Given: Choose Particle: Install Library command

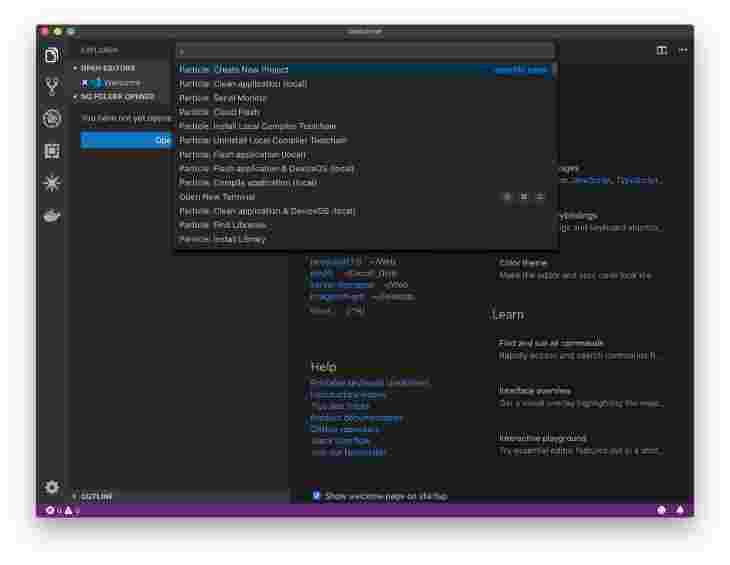Looking at the screenshot, I should click(x=366, y=239).
